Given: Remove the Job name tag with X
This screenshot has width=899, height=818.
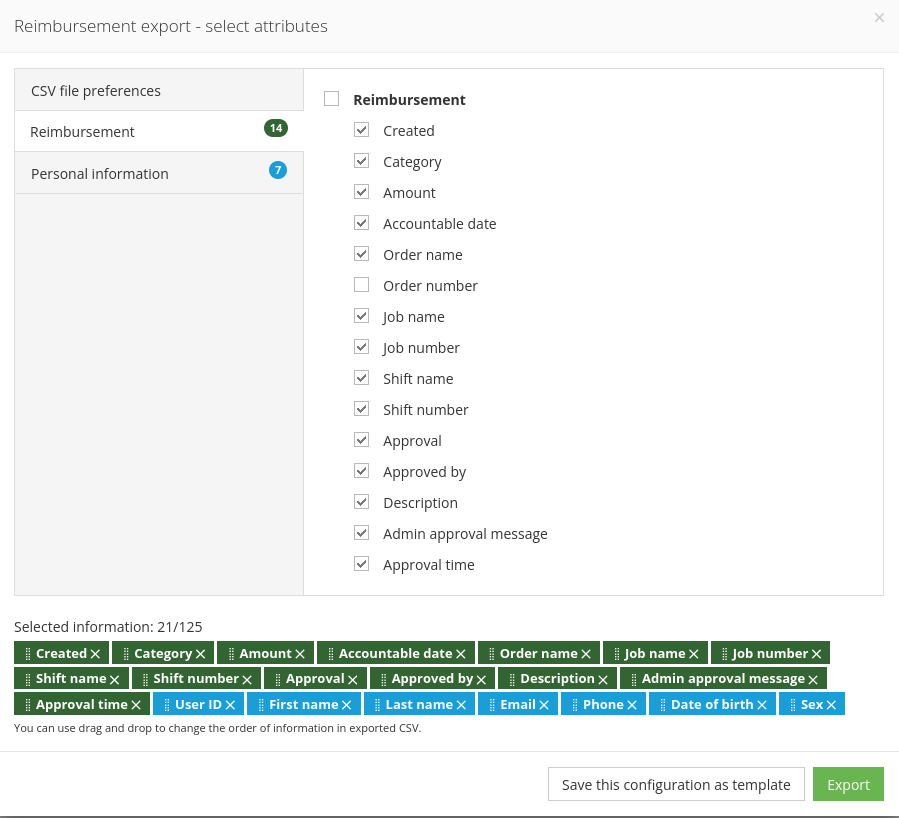Looking at the screenshot, I should coord(694,653).
